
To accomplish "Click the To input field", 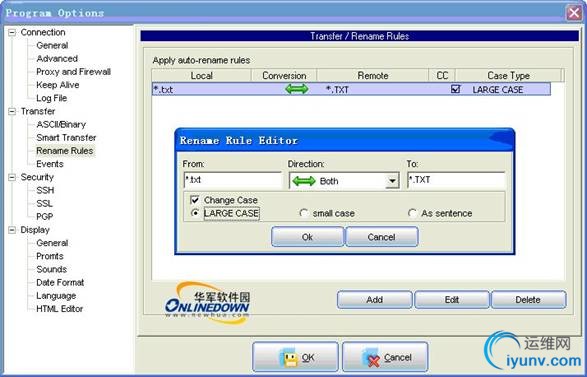I will click(456, 180).
